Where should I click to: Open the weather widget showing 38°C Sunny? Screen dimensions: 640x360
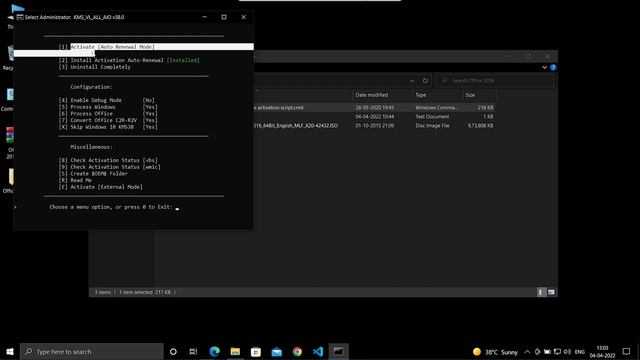[495, 351]
